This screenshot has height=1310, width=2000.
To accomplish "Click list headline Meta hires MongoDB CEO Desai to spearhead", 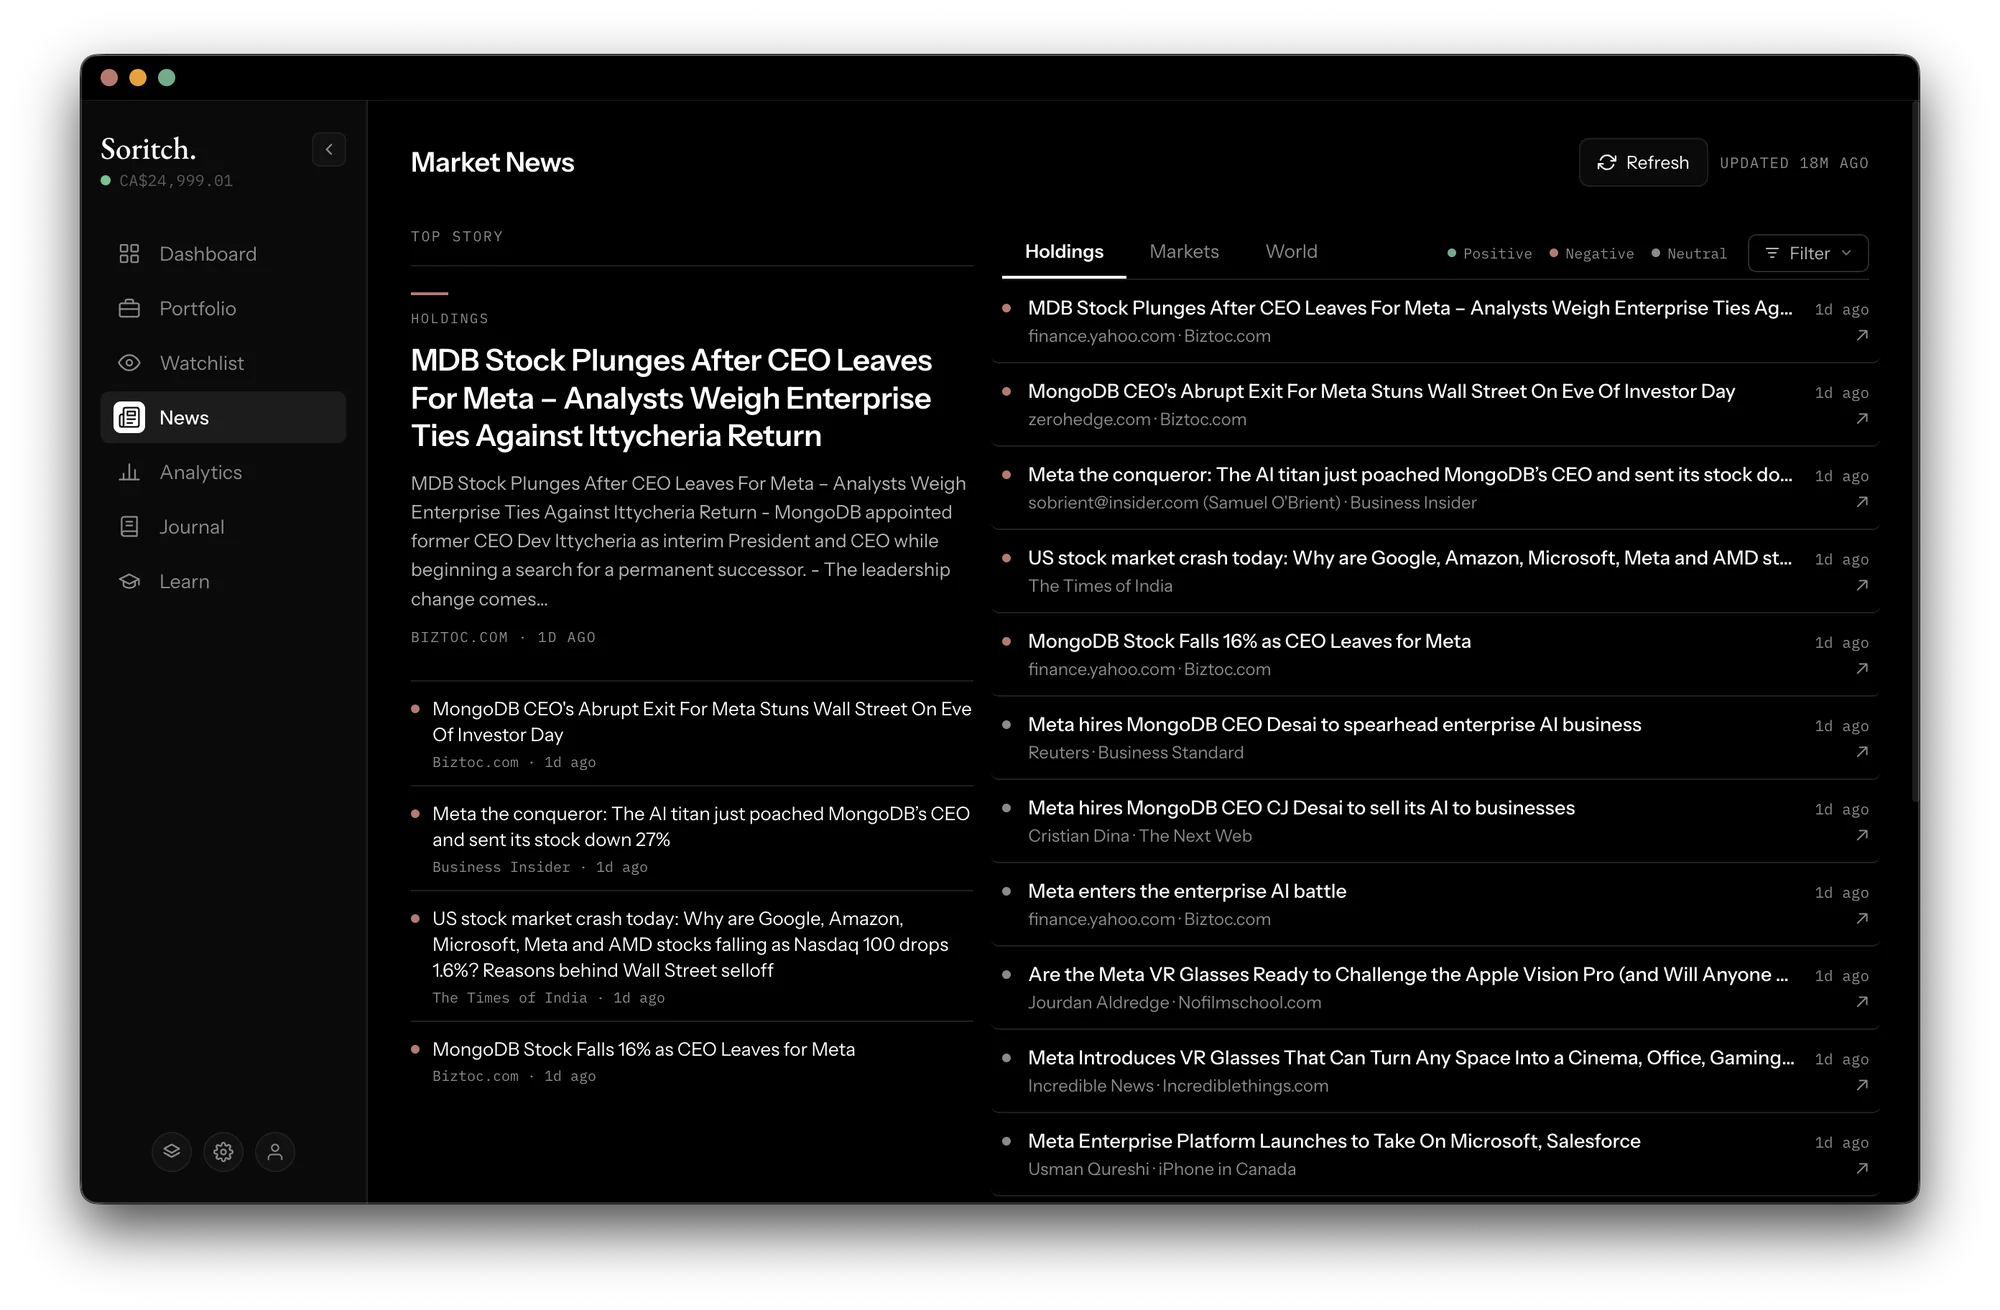I will pyautogui.click(x=1334, y=724).
